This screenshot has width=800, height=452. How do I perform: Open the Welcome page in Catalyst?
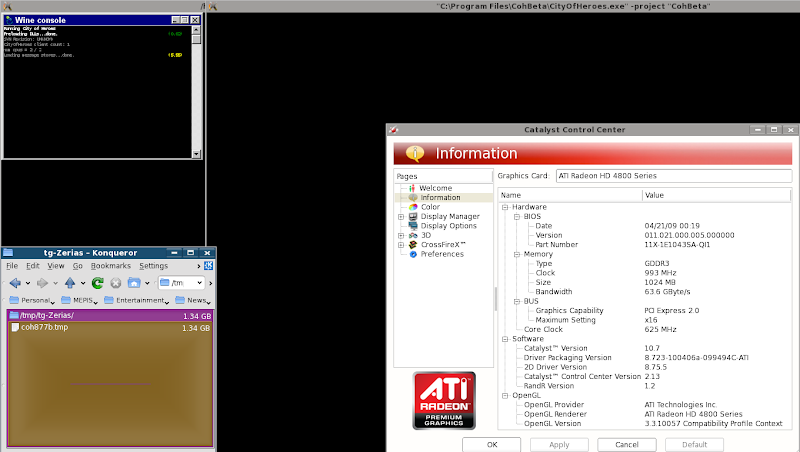pyautogui.click(x=435, y=188)
